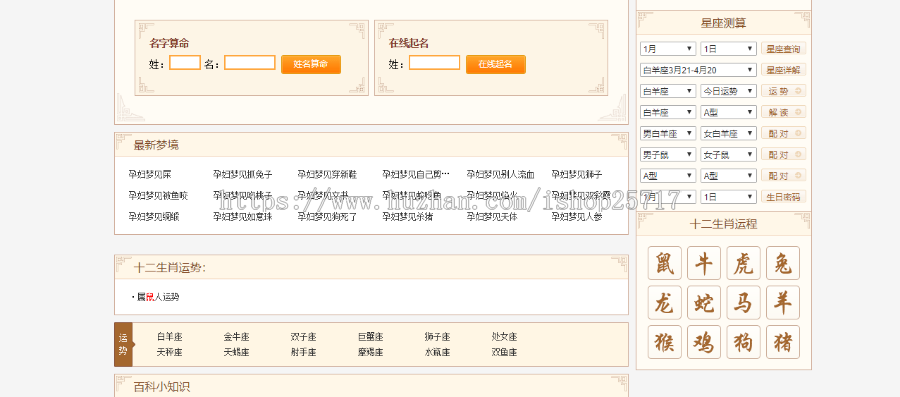Open dream link 孕妇梦见狗死了
The height and width of the screenshot is (397, 900).
pyautogui.click(x=327, y=217)
